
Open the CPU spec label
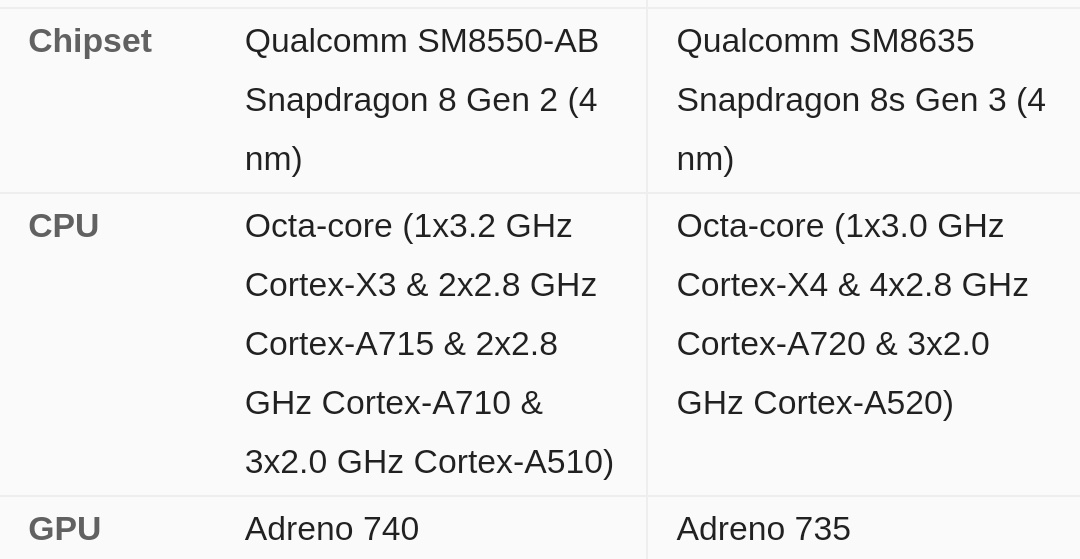point(63,226)
